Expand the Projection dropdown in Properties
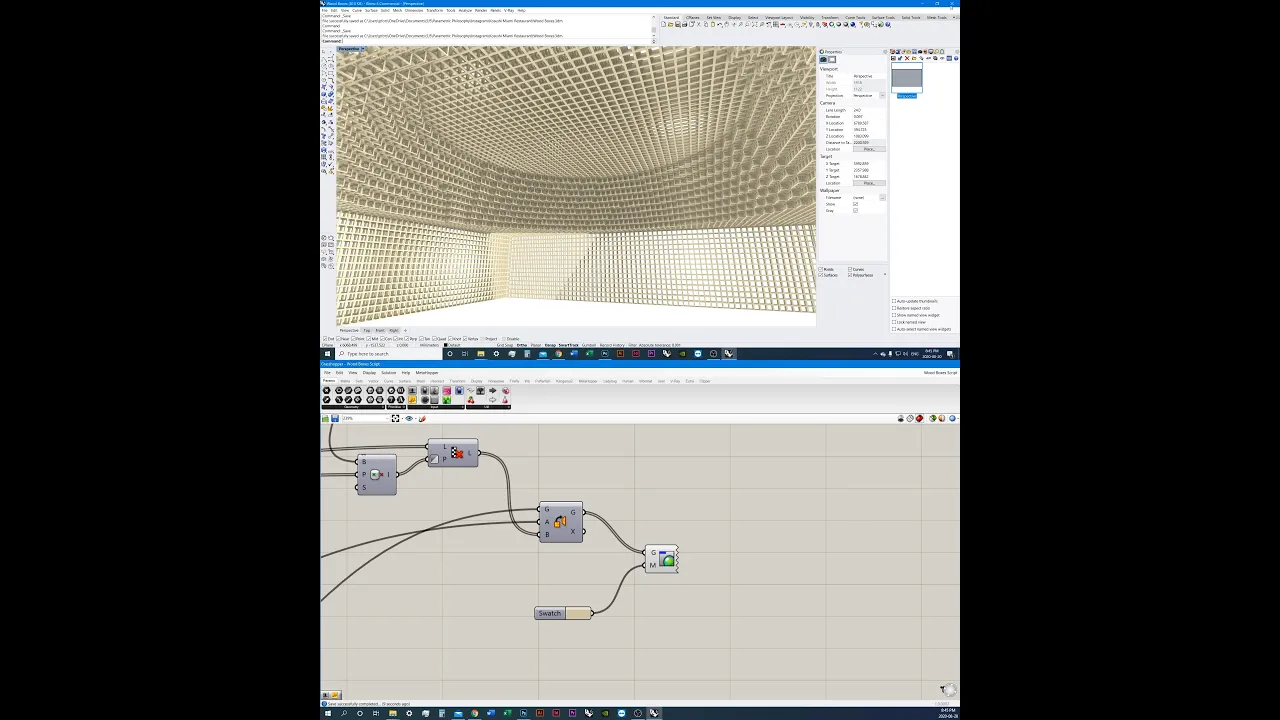Image resolution: width=1280 pixels, height=720 pixels. pyautogui.click(x=882, y=95)
